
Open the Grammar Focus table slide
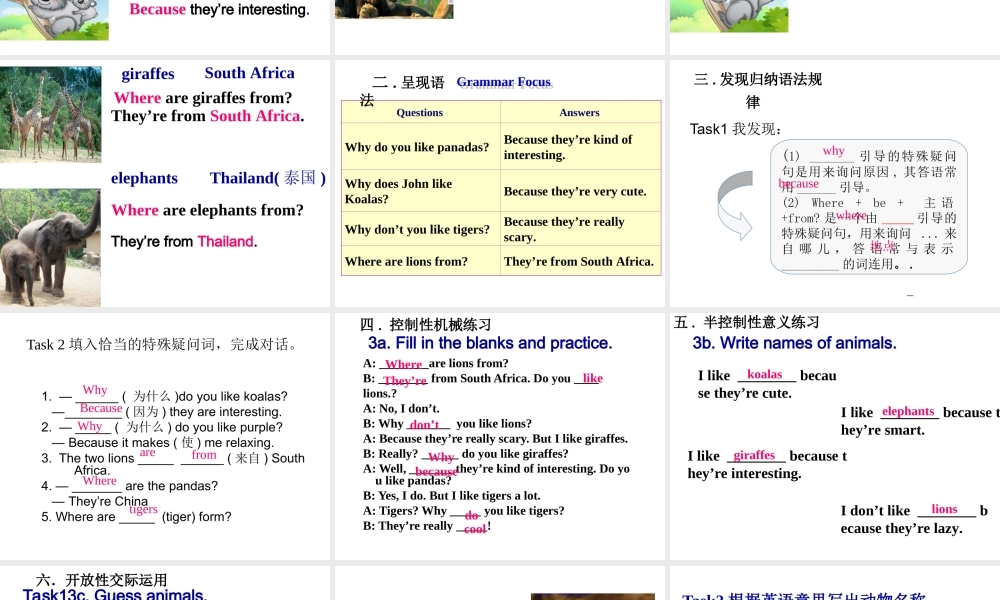click(x=499, y=184)
